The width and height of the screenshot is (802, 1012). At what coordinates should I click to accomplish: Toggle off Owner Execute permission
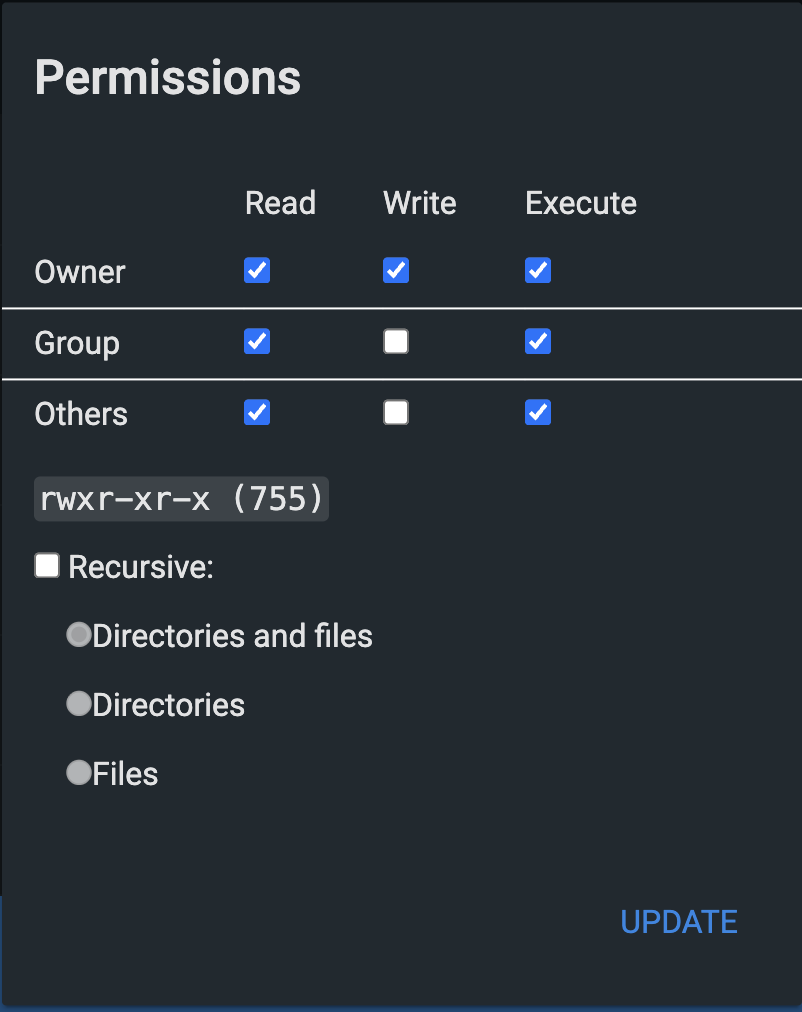(x=538, y=270)
